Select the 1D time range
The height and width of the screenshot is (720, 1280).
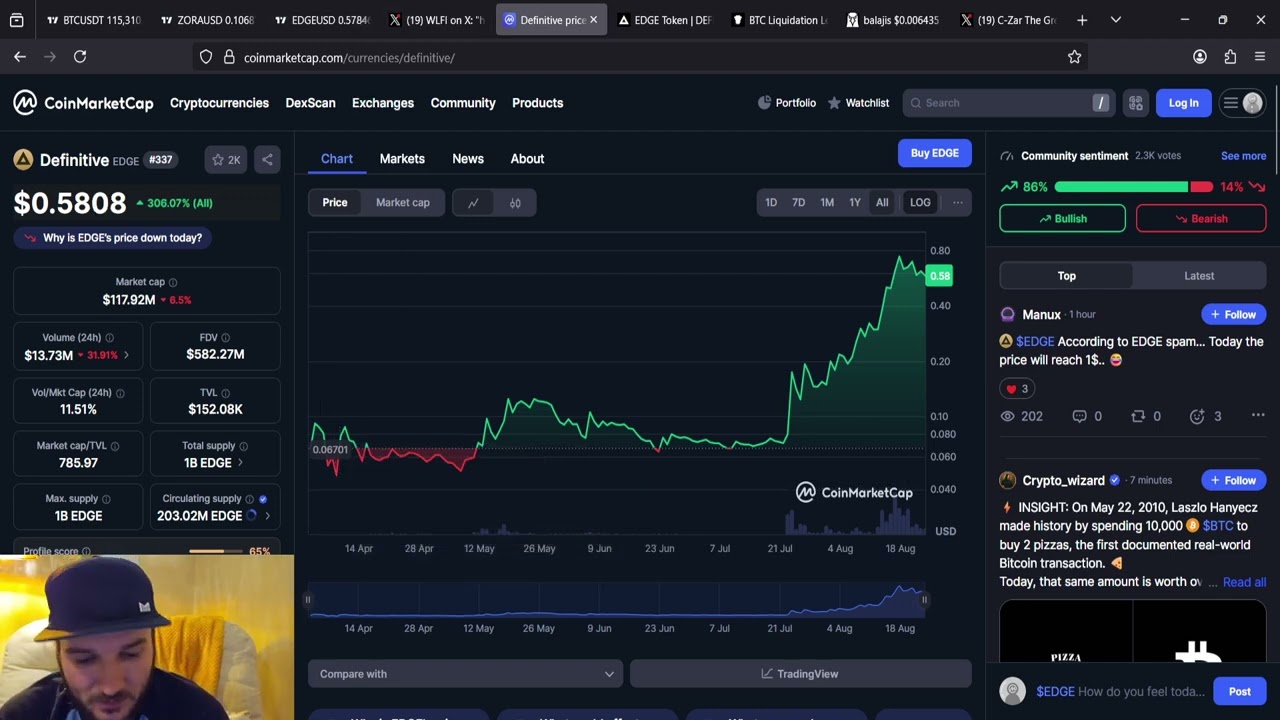point(771,203)
